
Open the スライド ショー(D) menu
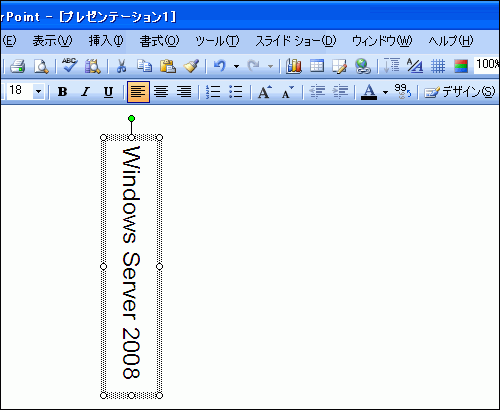coord(296,41)
